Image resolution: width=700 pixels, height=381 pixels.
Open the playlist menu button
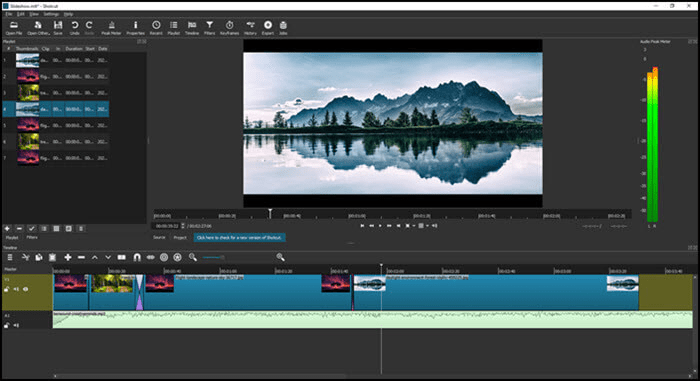coord(81,229)
